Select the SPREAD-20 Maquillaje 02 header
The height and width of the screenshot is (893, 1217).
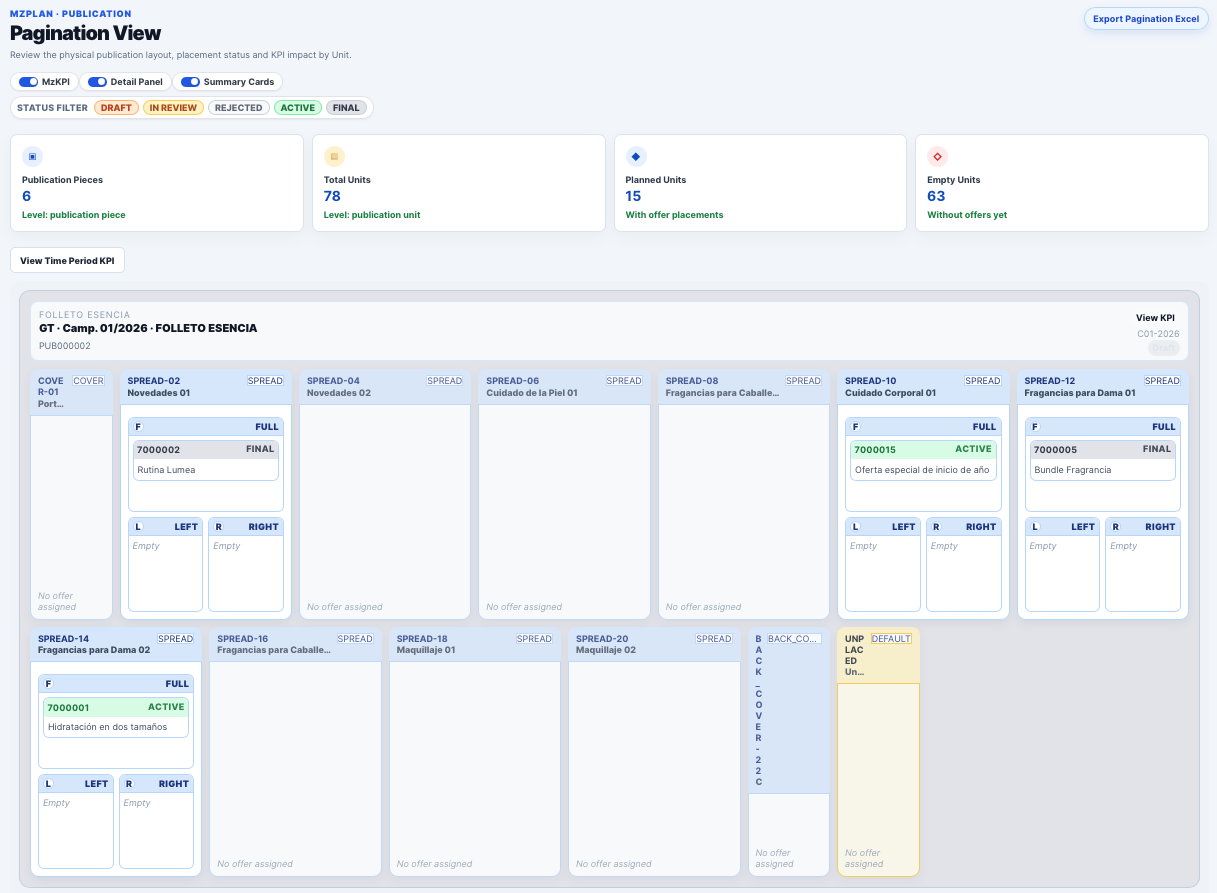coord(653,644)
